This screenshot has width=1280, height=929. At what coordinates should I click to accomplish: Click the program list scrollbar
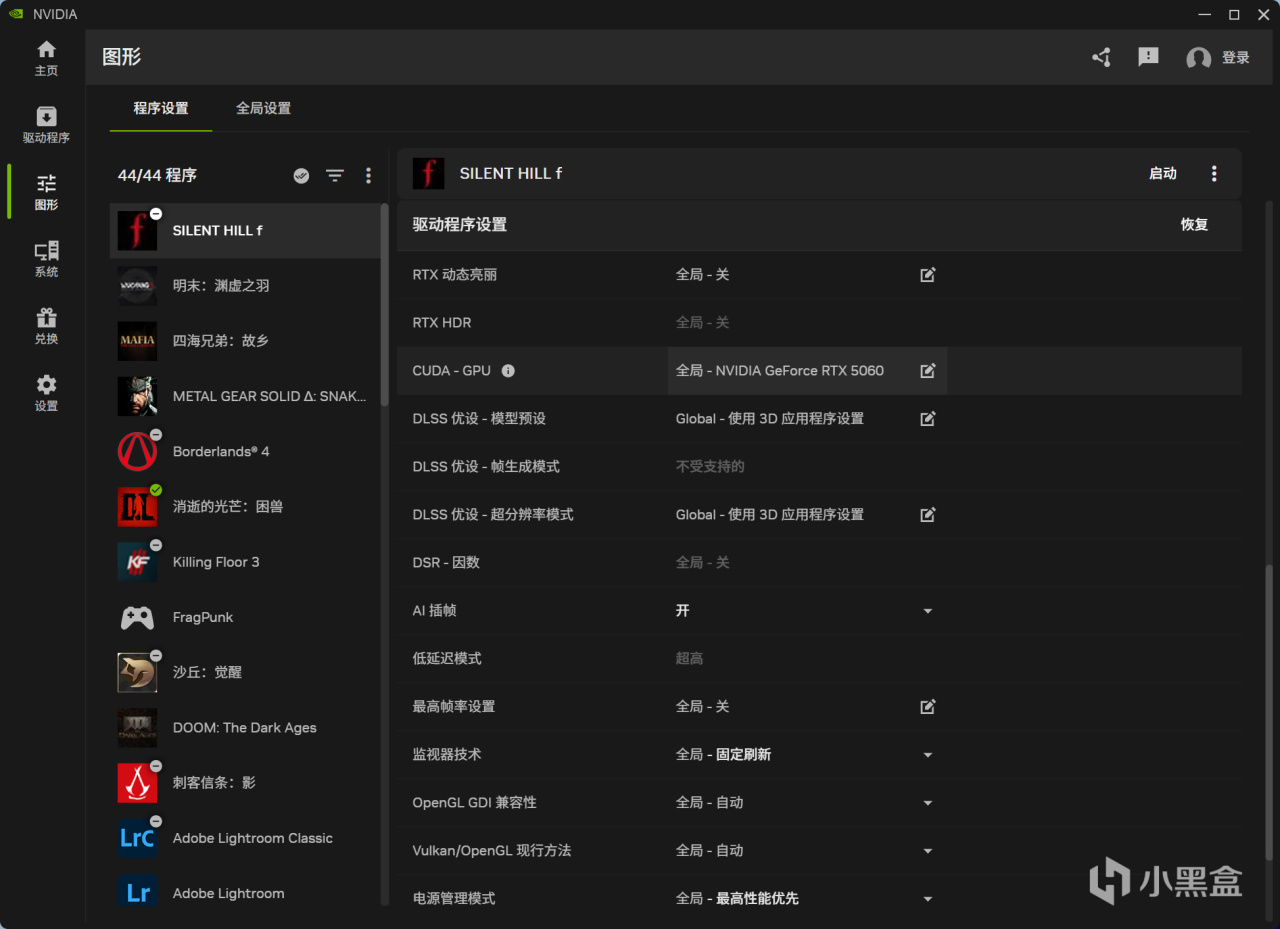pos(385,304)
